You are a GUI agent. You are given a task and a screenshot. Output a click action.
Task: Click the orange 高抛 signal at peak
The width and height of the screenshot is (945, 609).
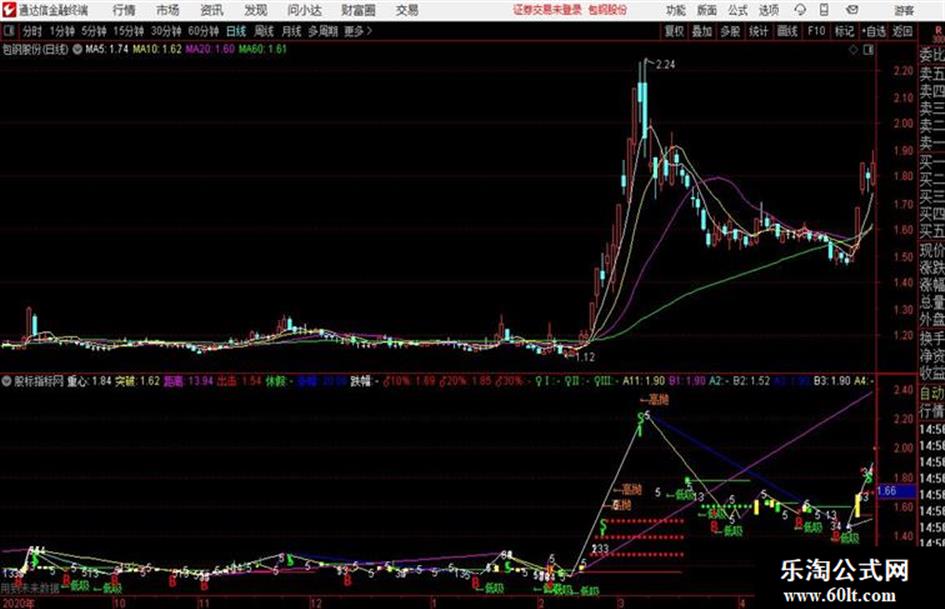click(x=655, y=400)
